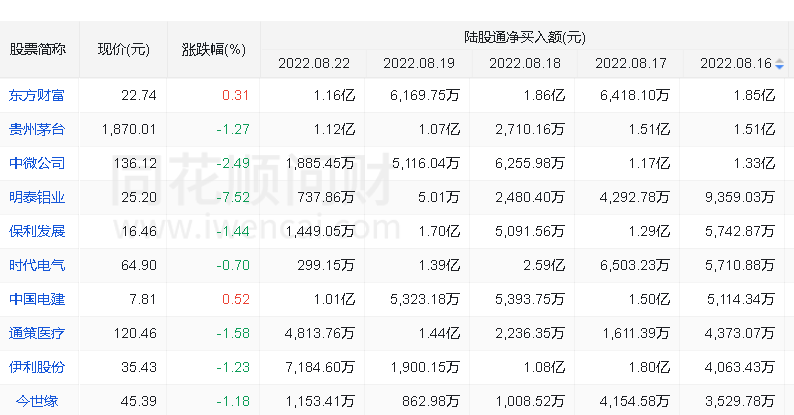This screenshot has width=794, height=415.
Task: Click the 4,154.58万 cell
Action: [635, 401]
